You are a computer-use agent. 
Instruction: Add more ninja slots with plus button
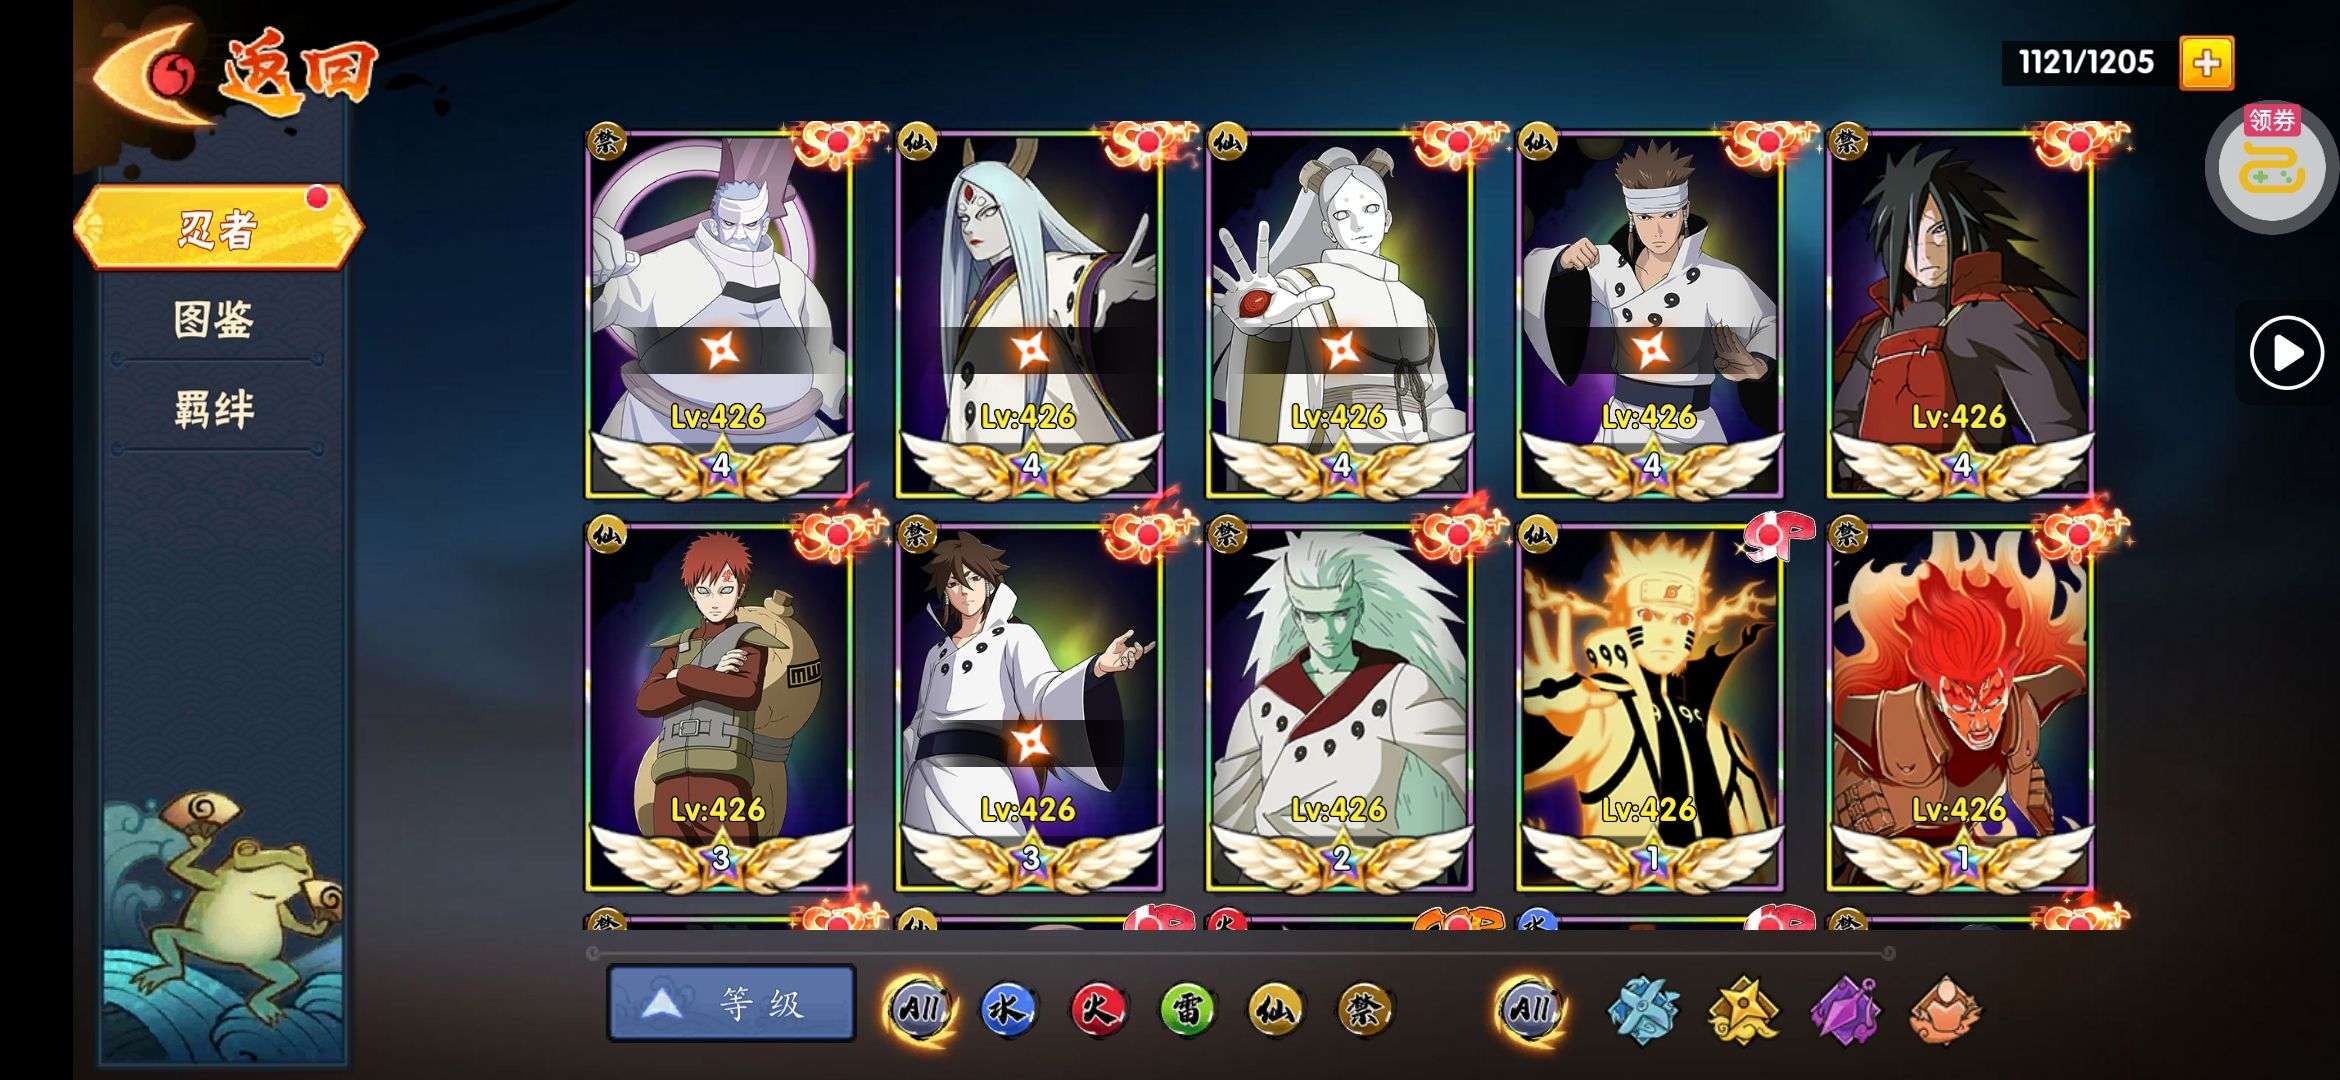(x=2206, y=63)
